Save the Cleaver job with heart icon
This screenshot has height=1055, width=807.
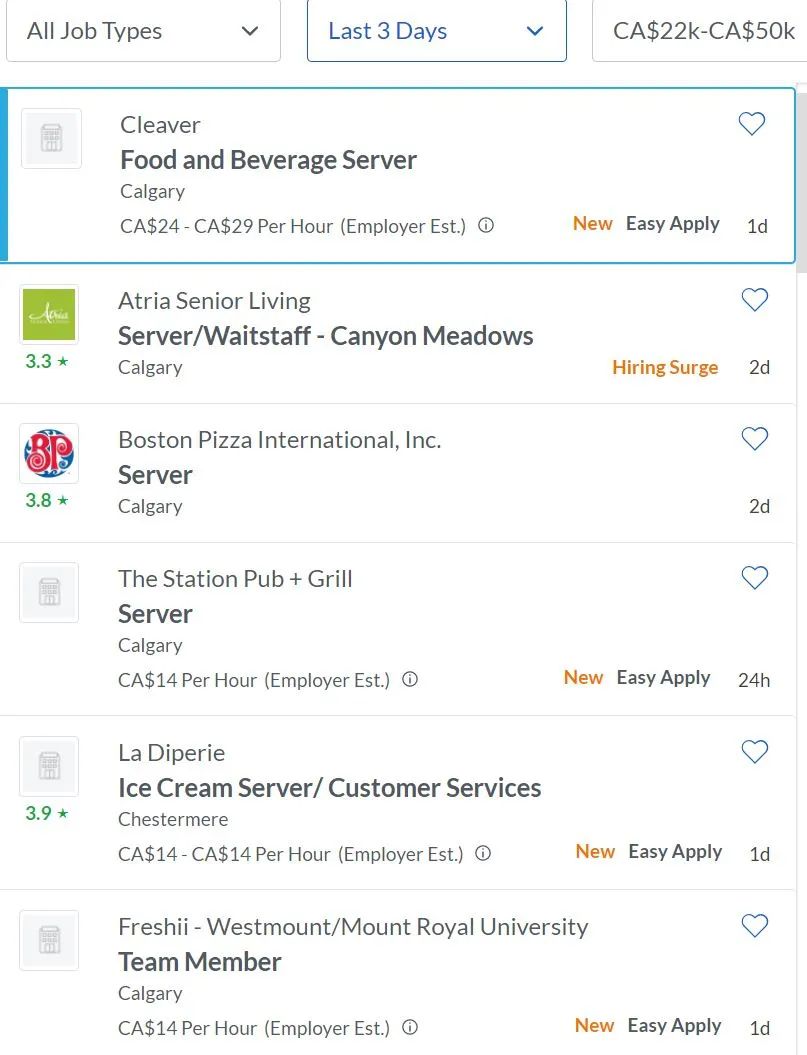point(751,124)
